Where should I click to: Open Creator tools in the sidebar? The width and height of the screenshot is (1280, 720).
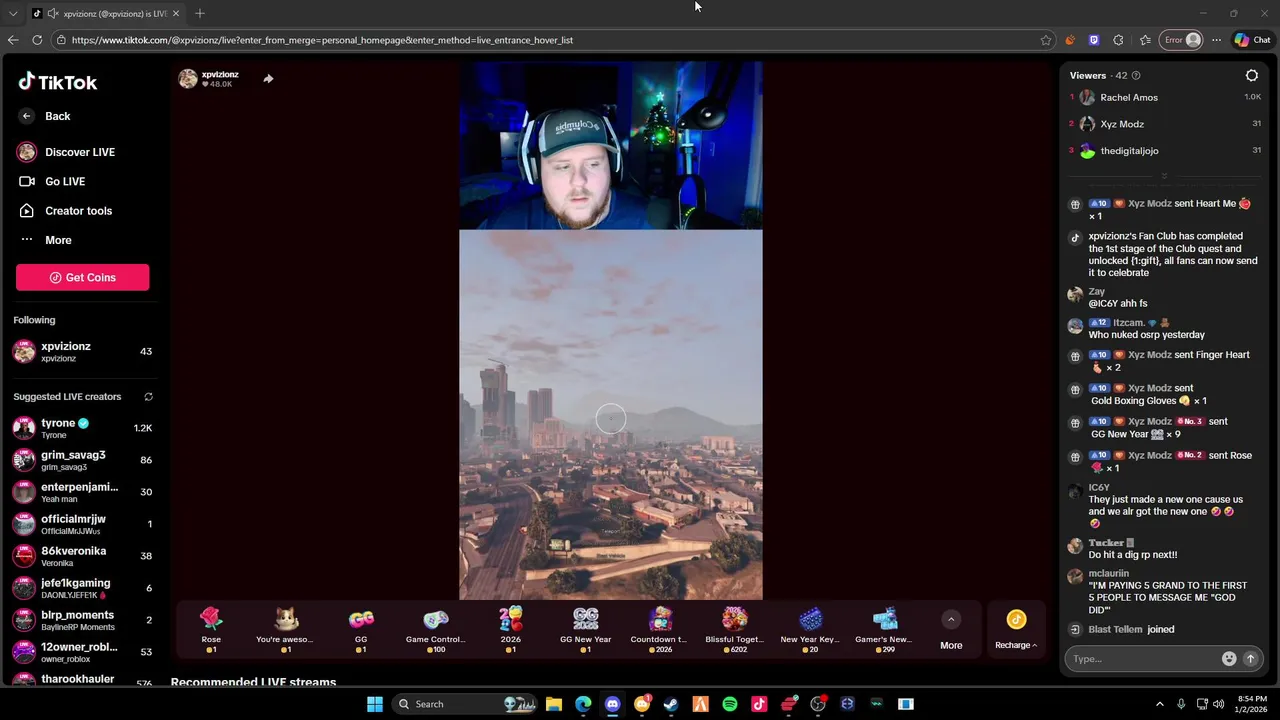65,211
